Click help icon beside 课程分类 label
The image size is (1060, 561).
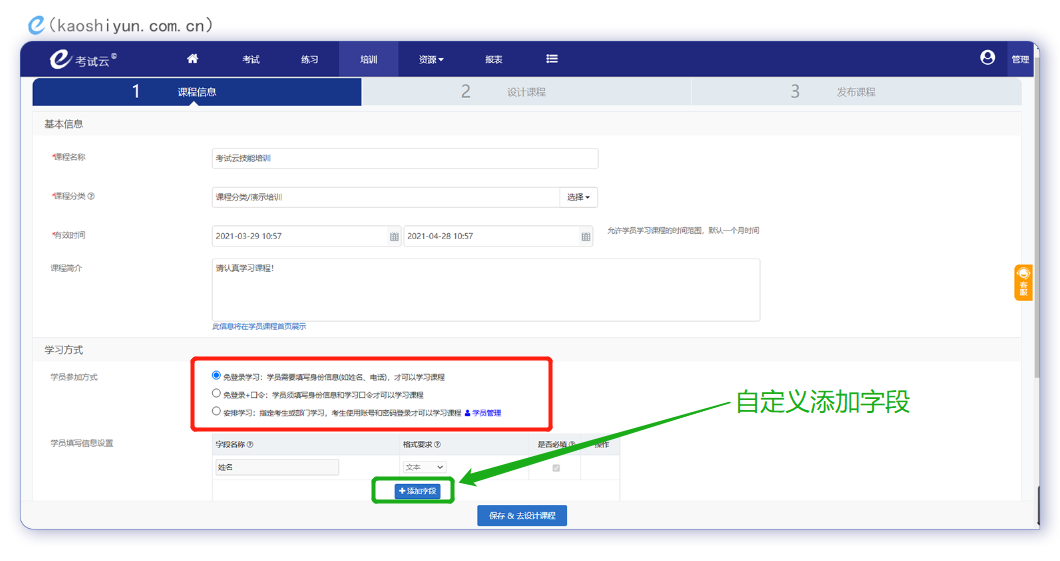pyautogui.click(x=91, y=196)
